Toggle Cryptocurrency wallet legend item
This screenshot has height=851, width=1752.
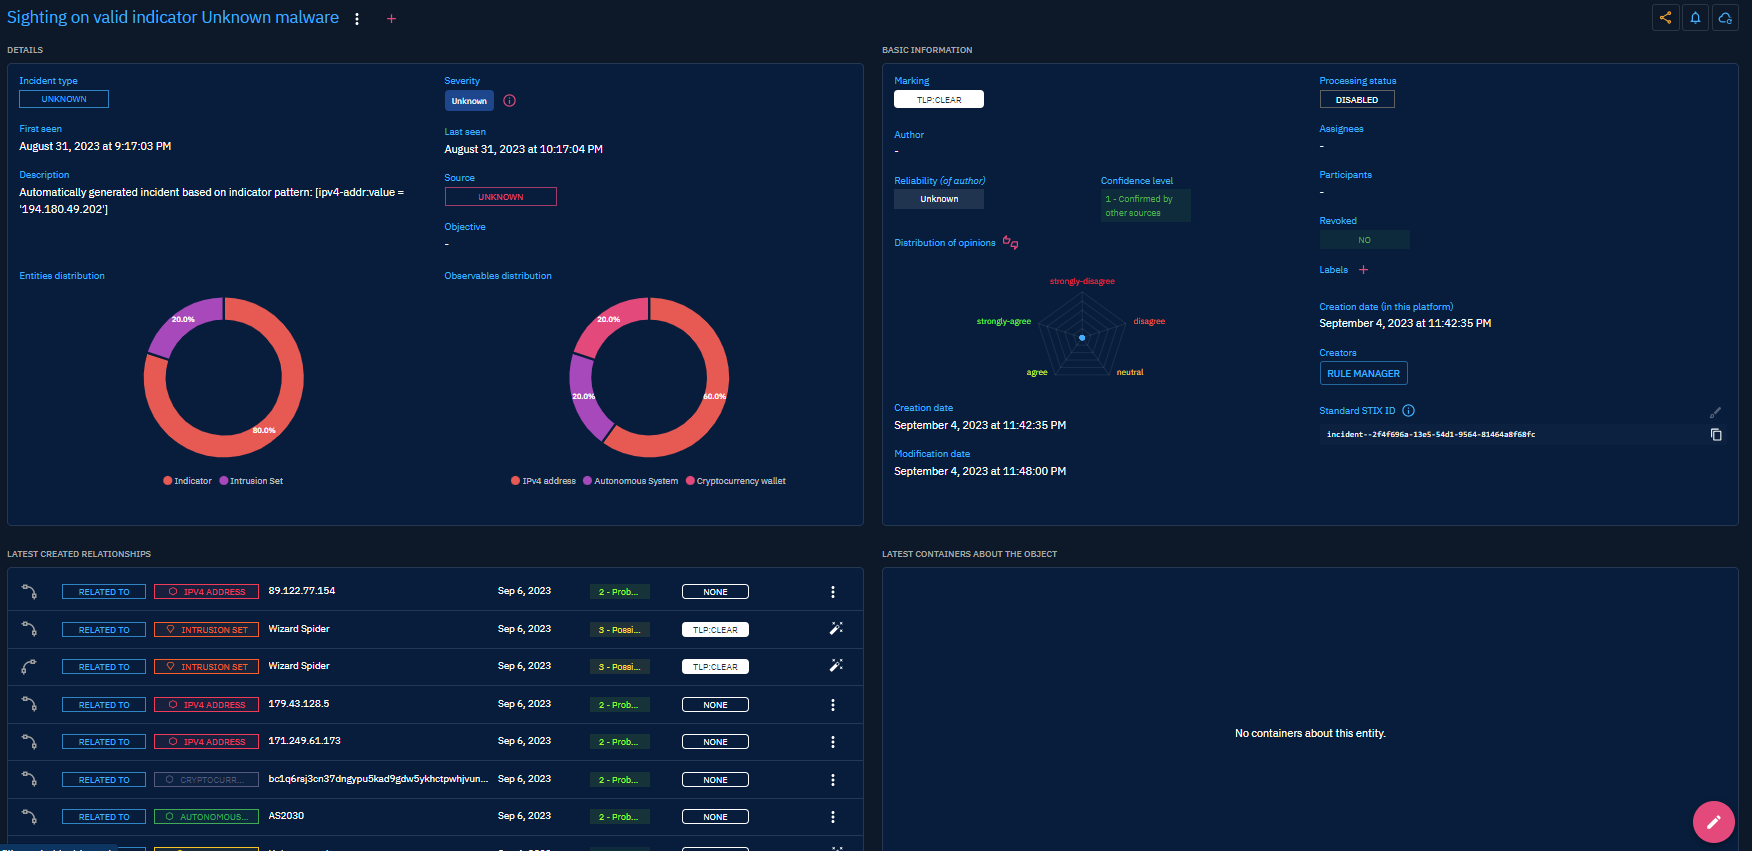pyautogui.click(x=735, y=481)
